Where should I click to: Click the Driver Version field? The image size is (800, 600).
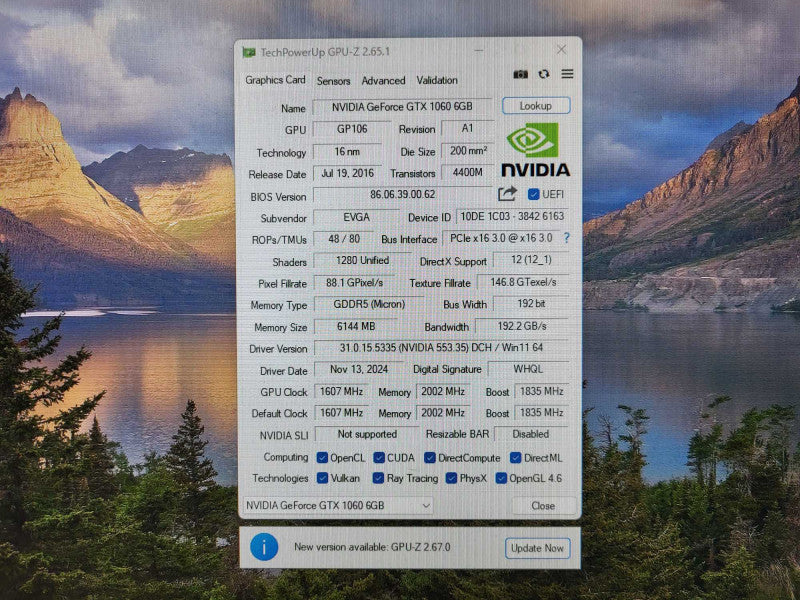click(441, 348)
